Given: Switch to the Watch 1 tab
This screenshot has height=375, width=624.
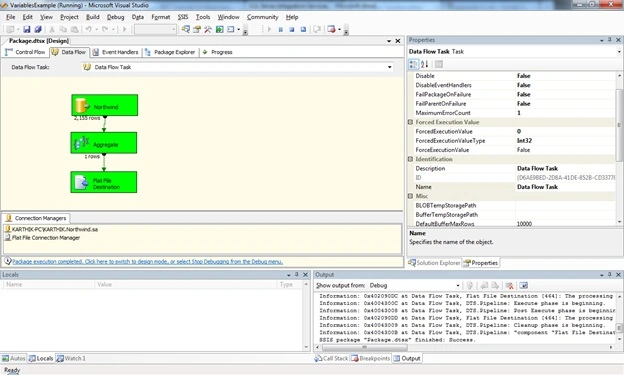Looking at the screenshot, I should tap(71, 358).
